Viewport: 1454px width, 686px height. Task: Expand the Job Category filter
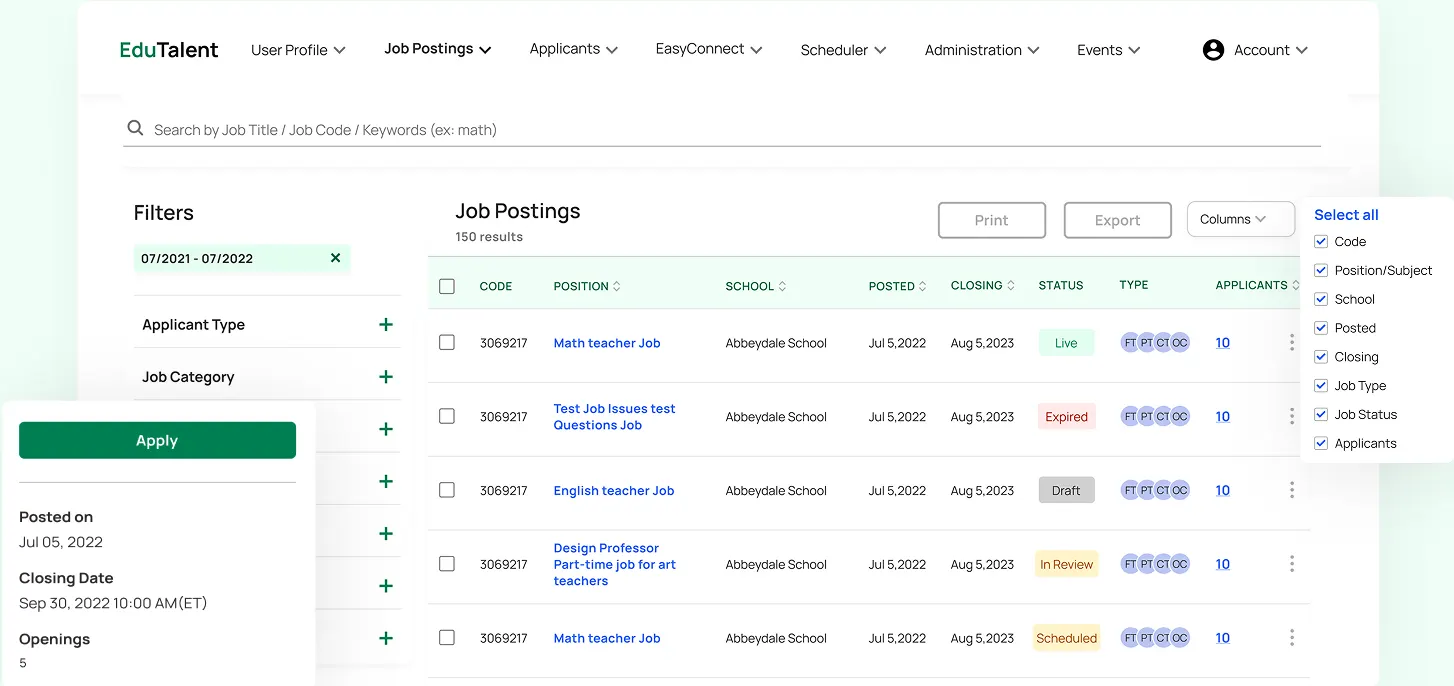point(385,377)
